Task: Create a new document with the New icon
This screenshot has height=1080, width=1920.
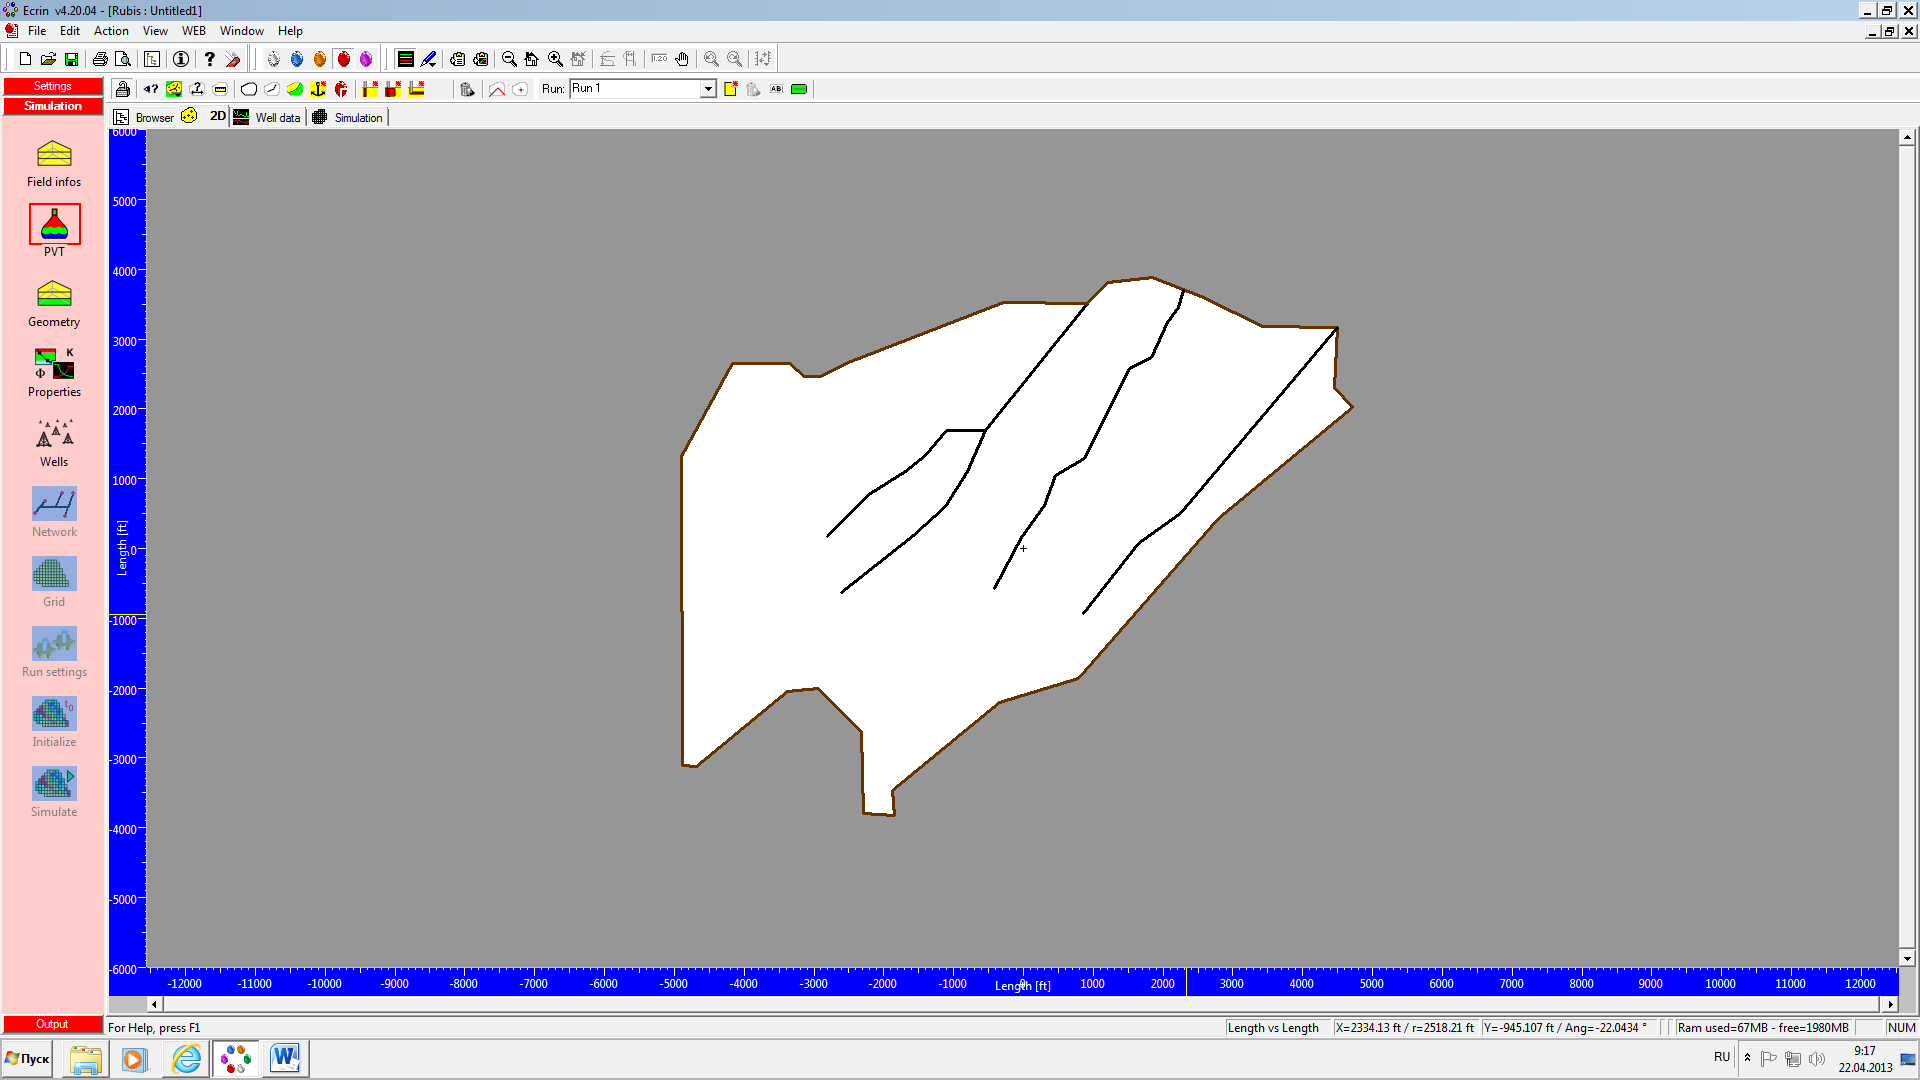Action: 25,59
